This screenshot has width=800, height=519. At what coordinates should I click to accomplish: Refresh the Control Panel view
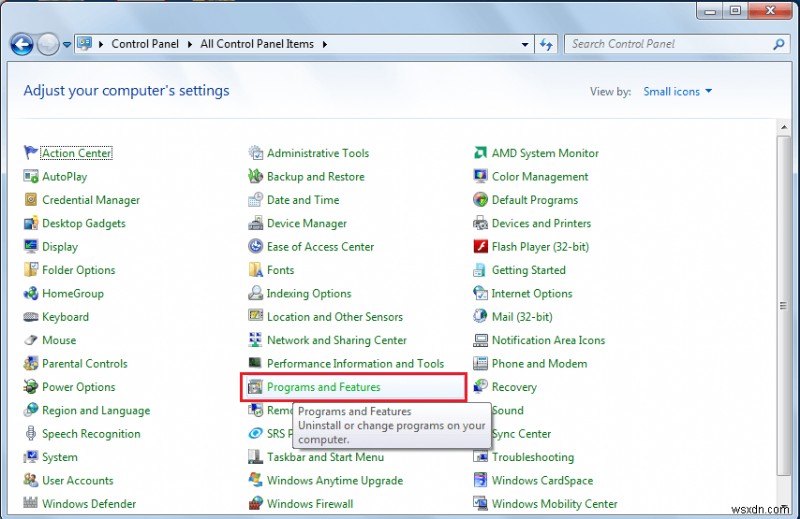pos(546,44)
